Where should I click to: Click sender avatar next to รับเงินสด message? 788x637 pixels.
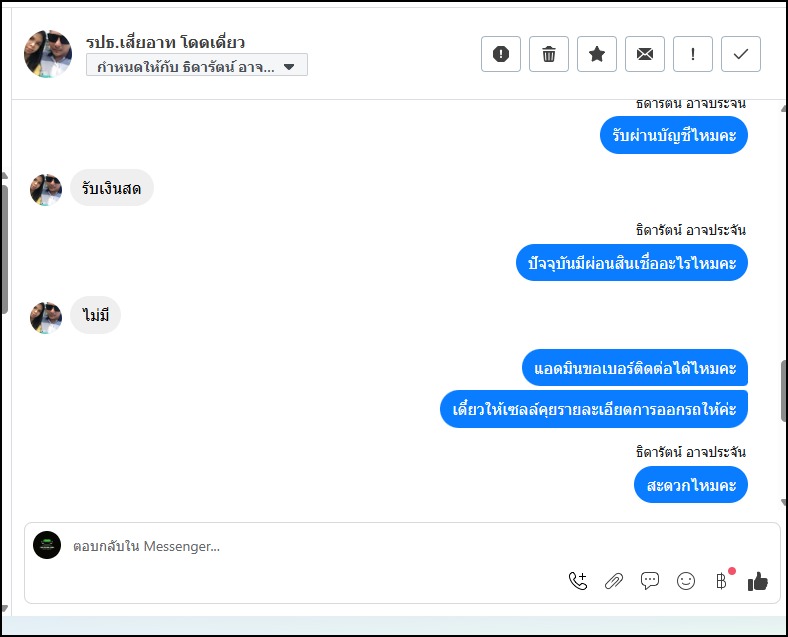pyautogui.click(x=46, y=190)
